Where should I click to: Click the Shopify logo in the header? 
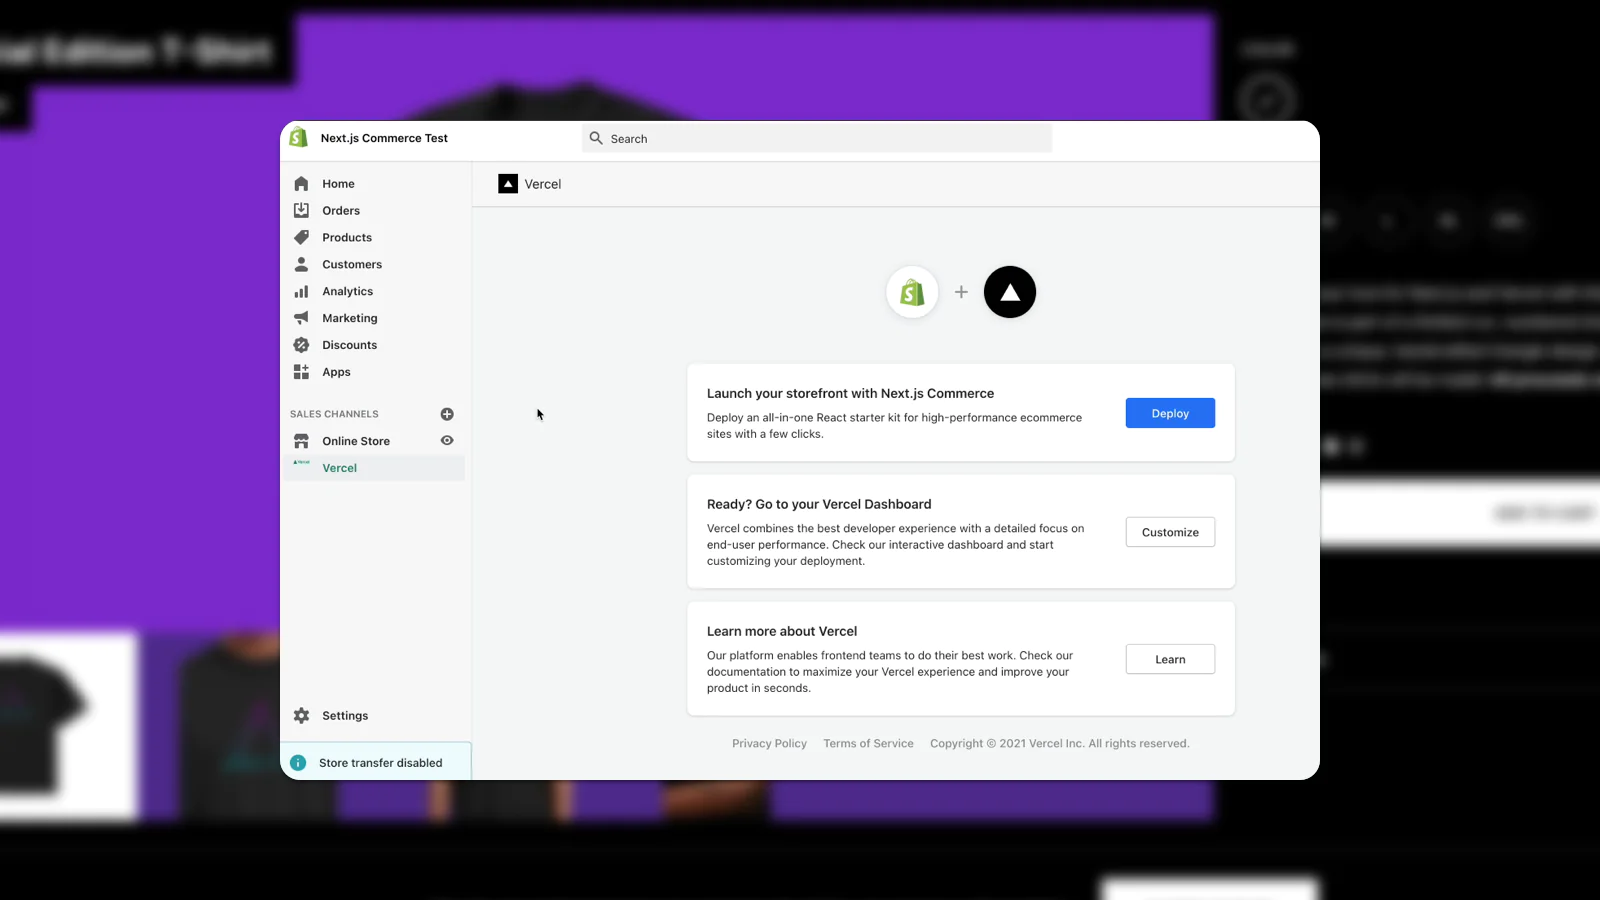click(x=298, y=138)
